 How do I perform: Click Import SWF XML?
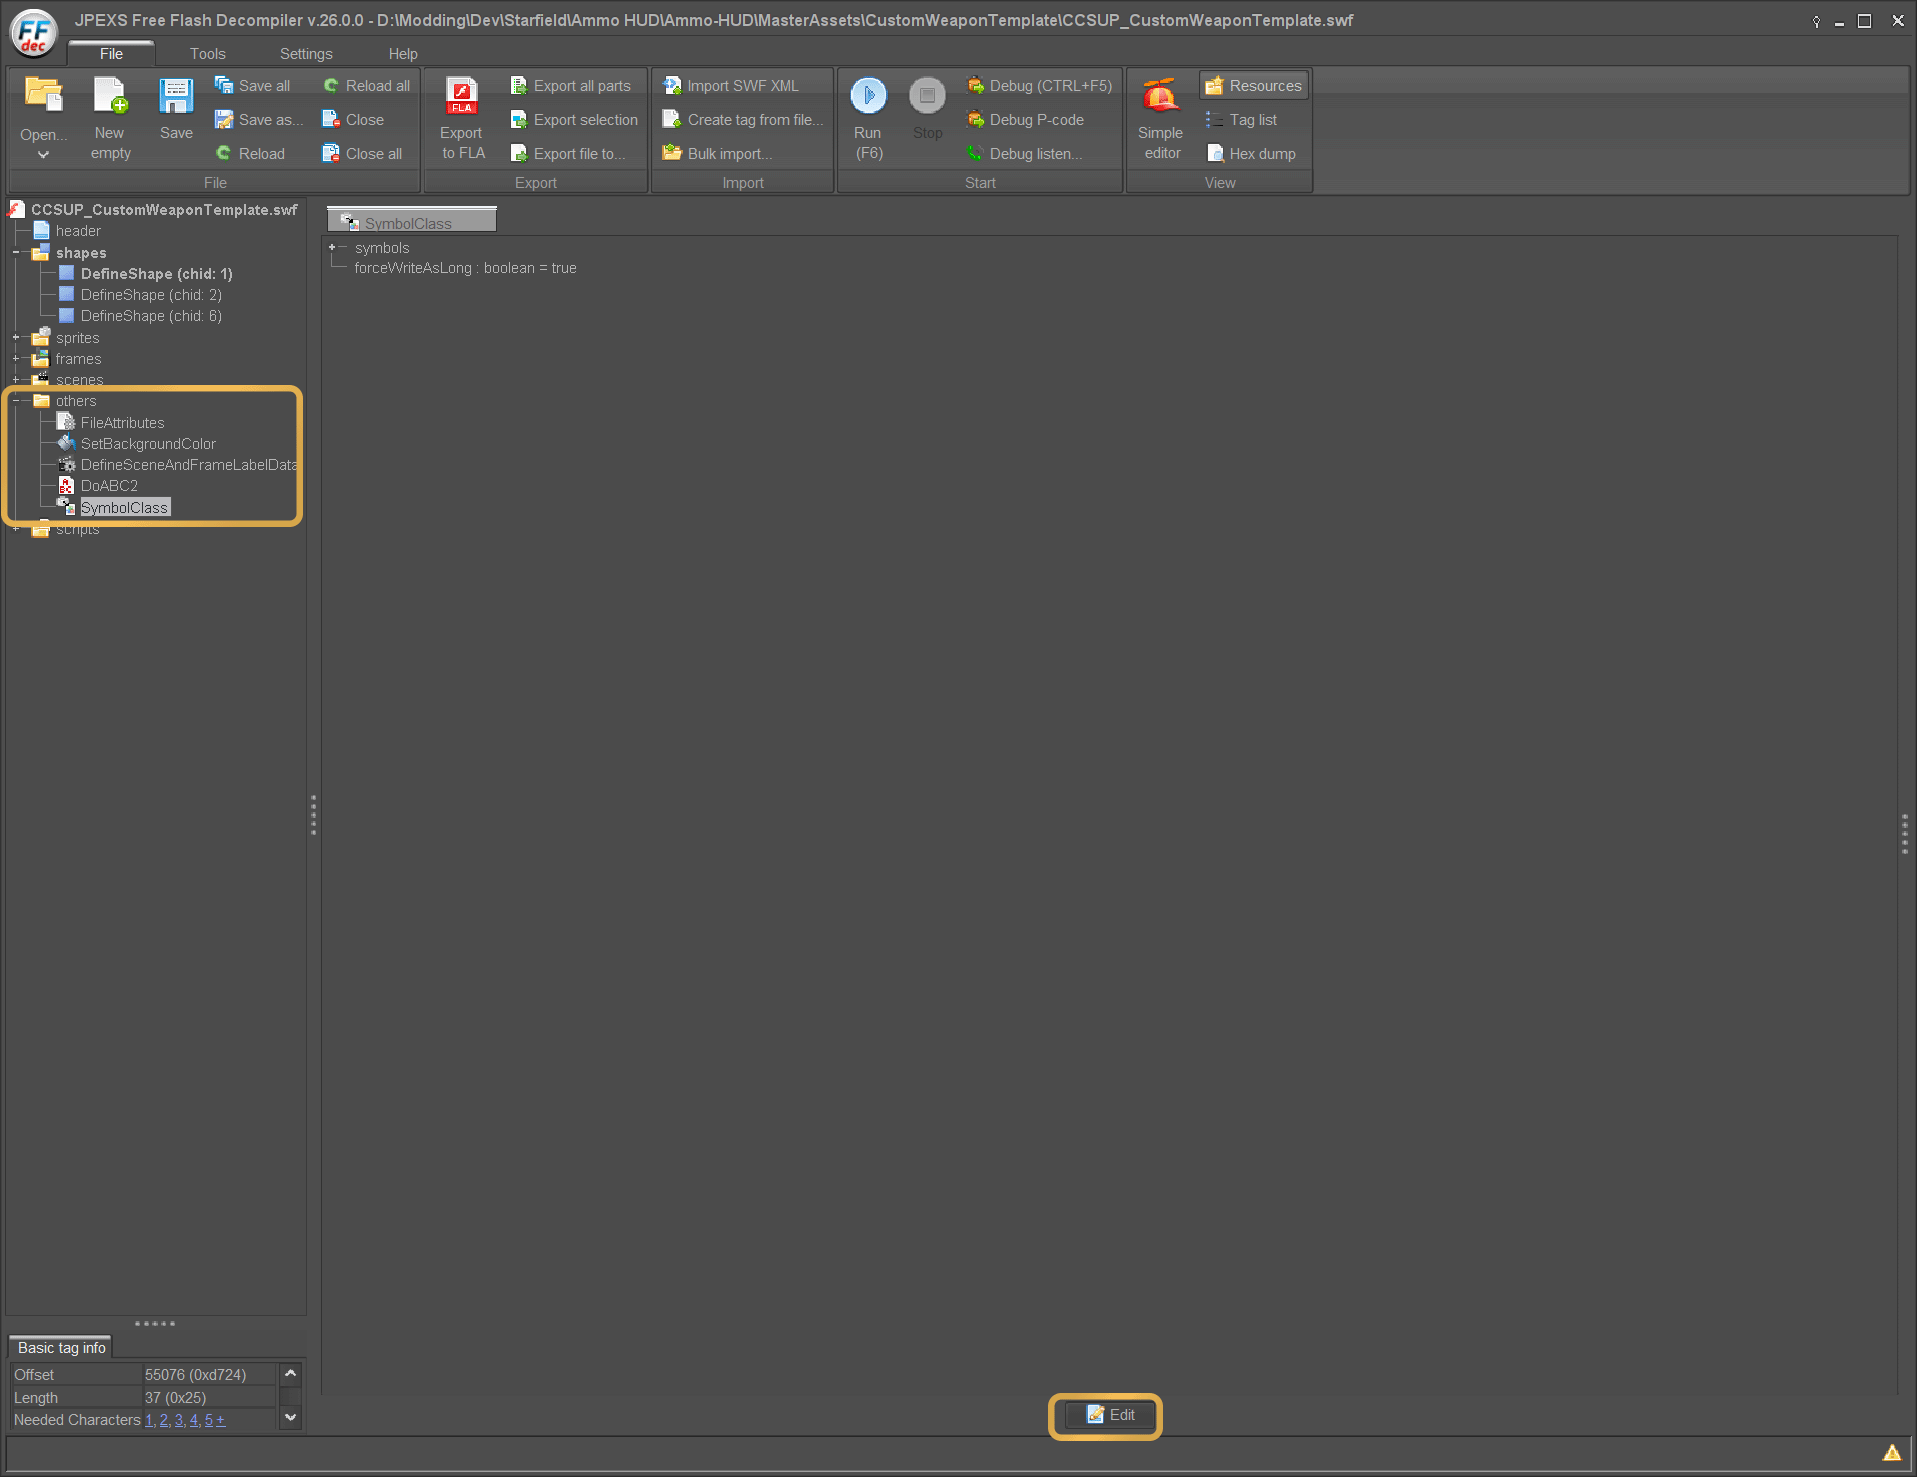click(x=731, y=86)
